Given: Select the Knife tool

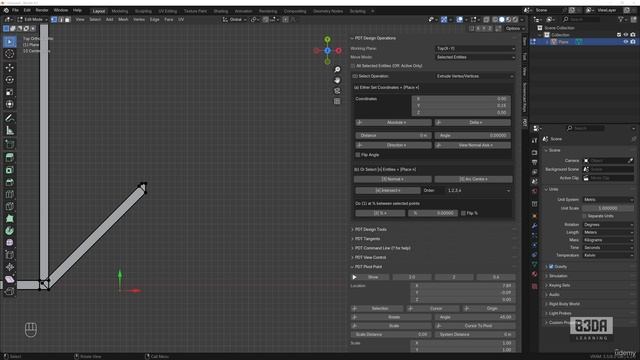Looking at the screenshot, I should click(9, 207).
